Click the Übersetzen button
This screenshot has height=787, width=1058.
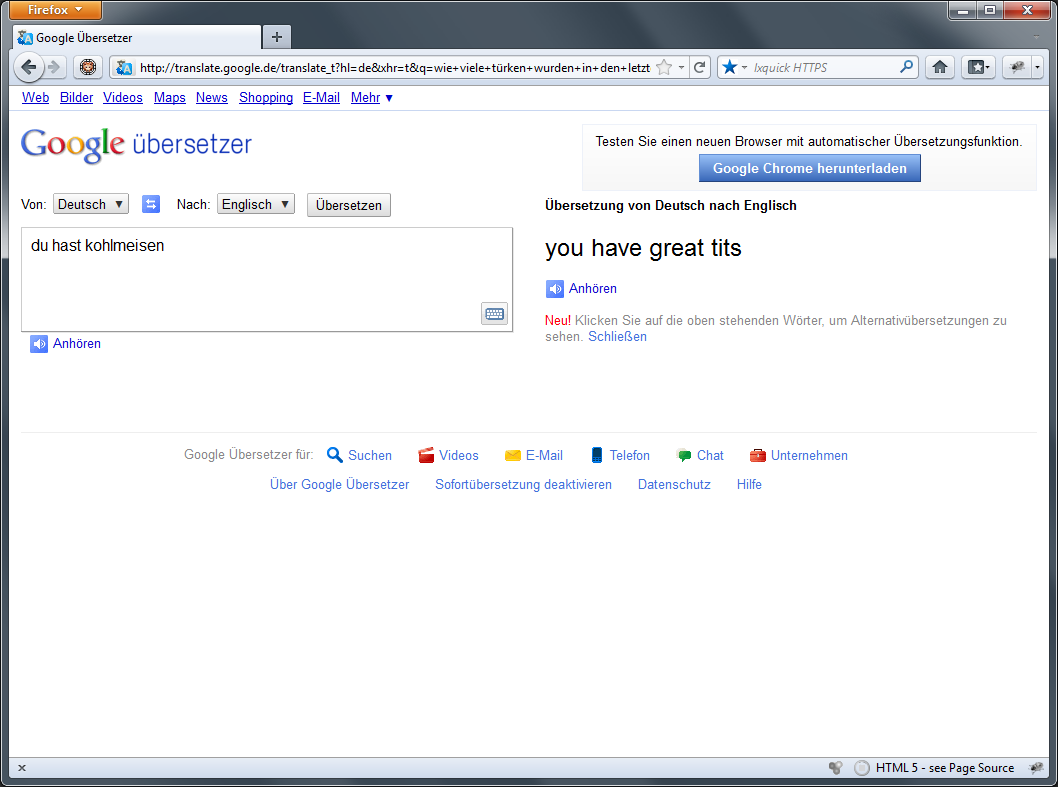coord(349,205)
